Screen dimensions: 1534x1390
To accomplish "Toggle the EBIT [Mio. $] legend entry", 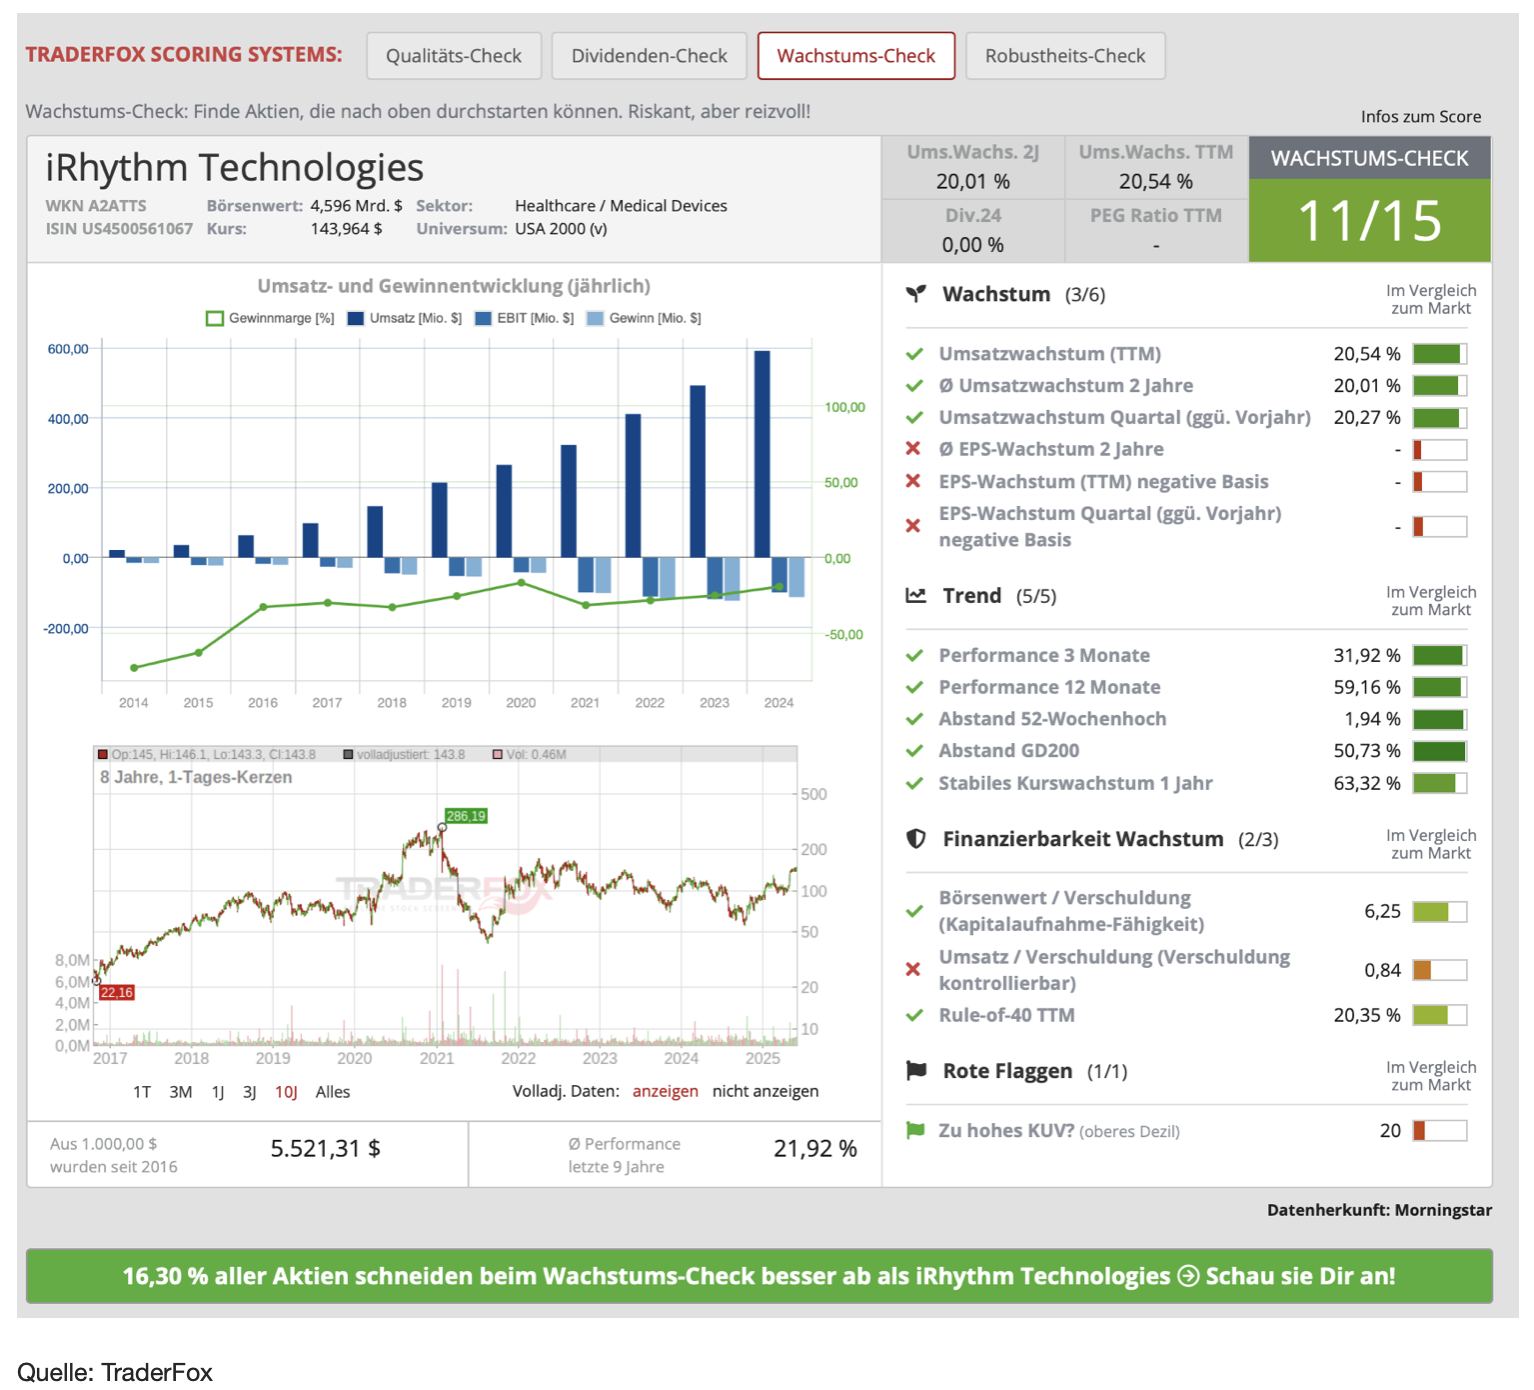I will tap(524, 318).
